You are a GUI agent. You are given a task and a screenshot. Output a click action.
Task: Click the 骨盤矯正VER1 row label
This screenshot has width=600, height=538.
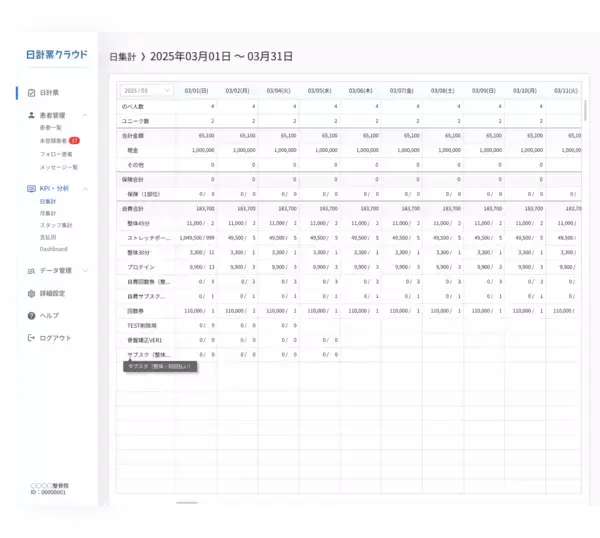pyautogui.click(x=145, y=340)
